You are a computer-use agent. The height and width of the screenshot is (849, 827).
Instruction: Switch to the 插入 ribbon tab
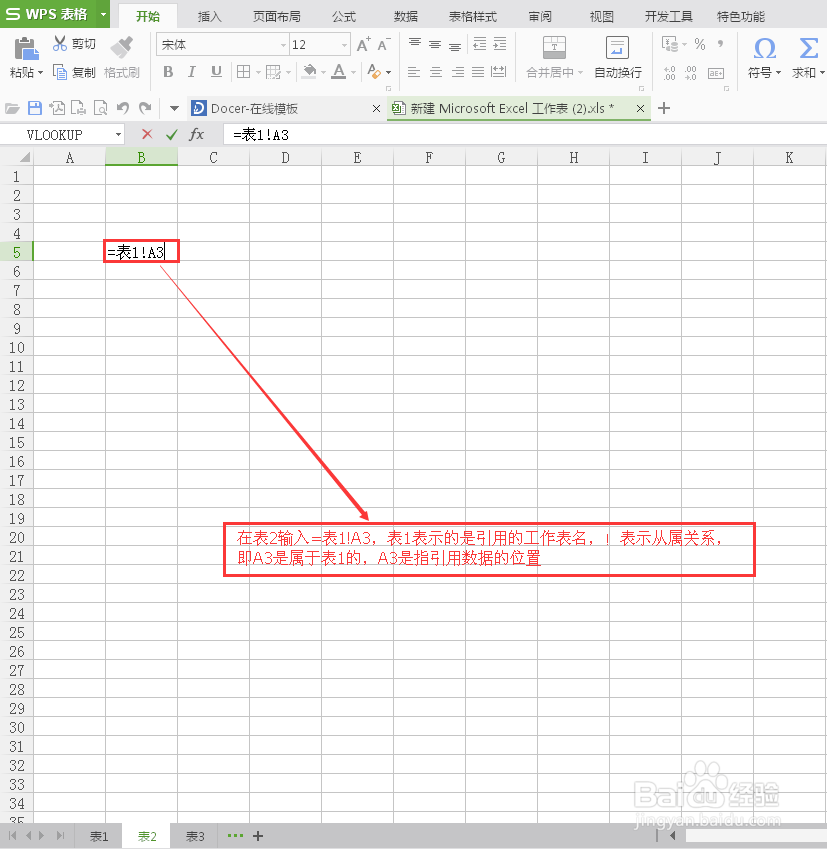coord(209,15)
